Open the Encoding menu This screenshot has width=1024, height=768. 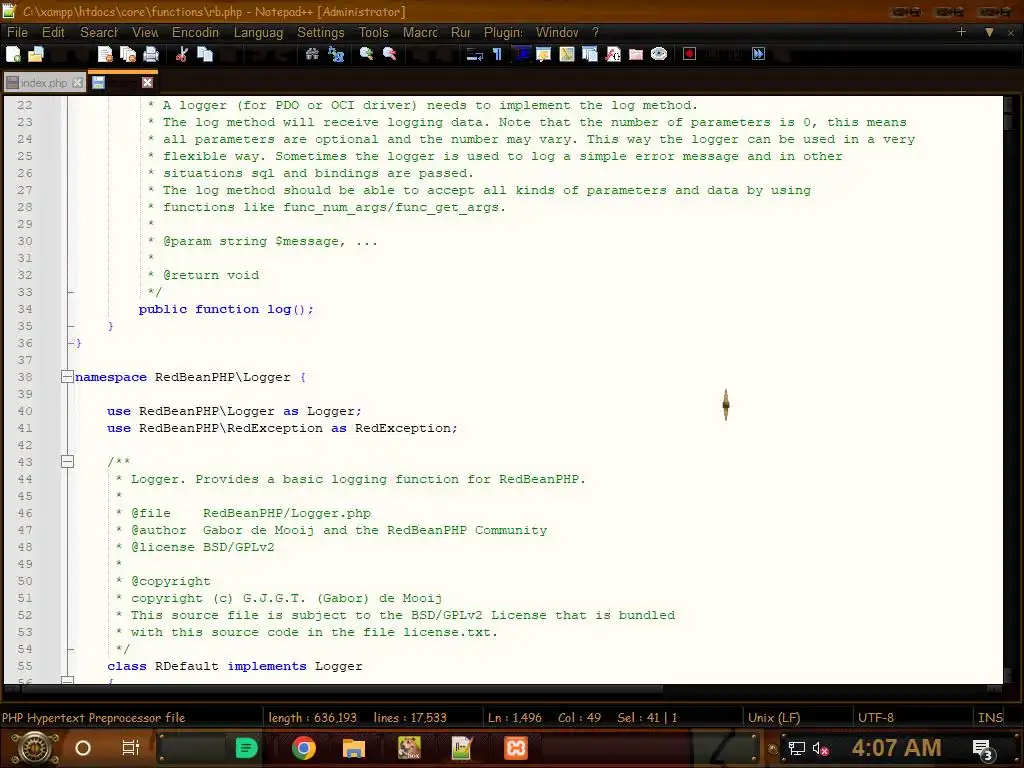[195, 32]
